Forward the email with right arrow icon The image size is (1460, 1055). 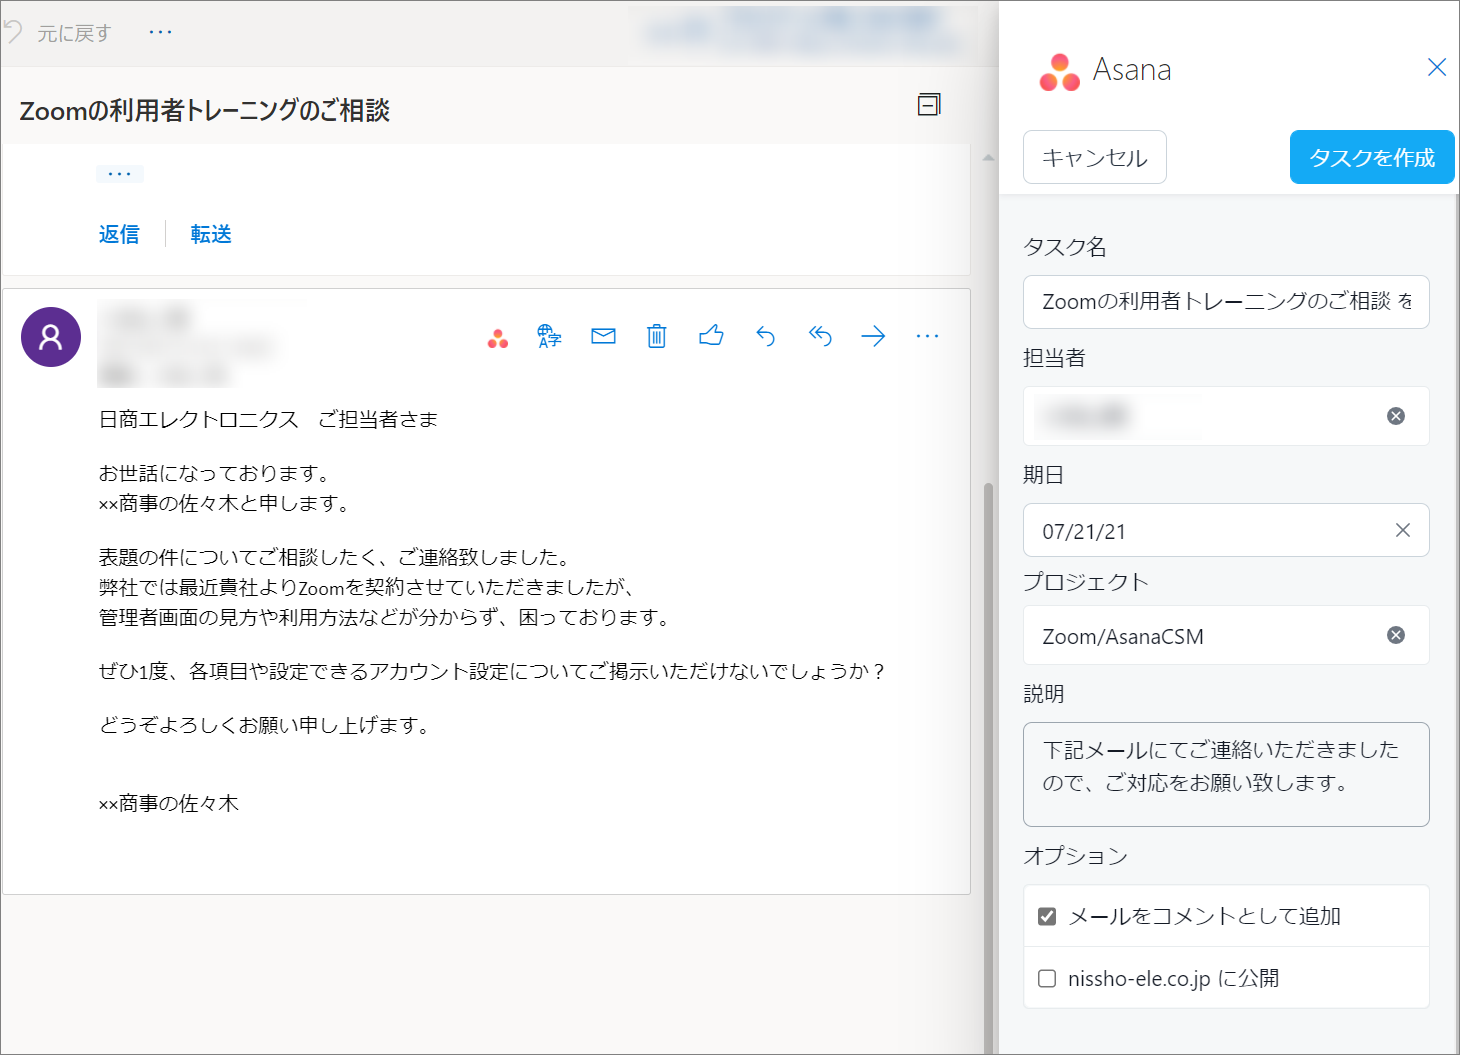pyautogui.click(x=873, y=336)
